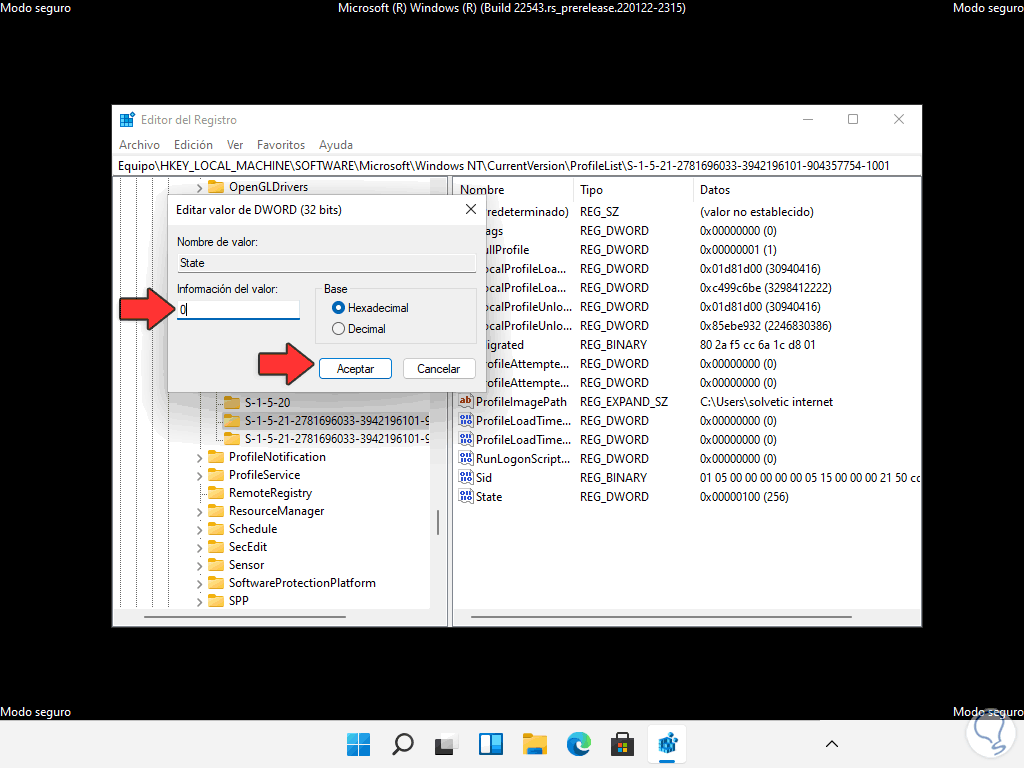Open the Ver menu
This screenshot has height=768, width=1024.
coord(235,145)
